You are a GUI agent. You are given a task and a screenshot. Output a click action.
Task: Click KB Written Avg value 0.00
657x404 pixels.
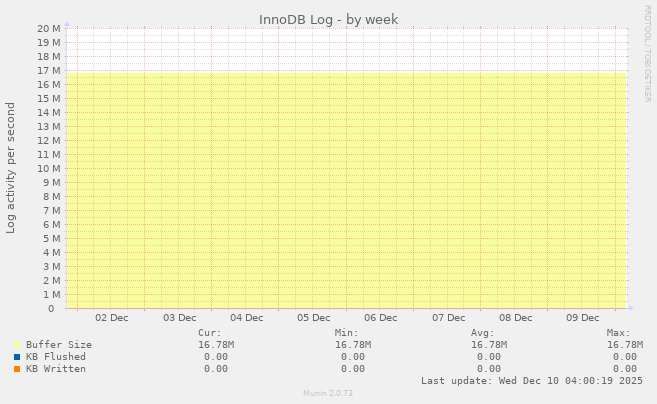pos(489,369)
